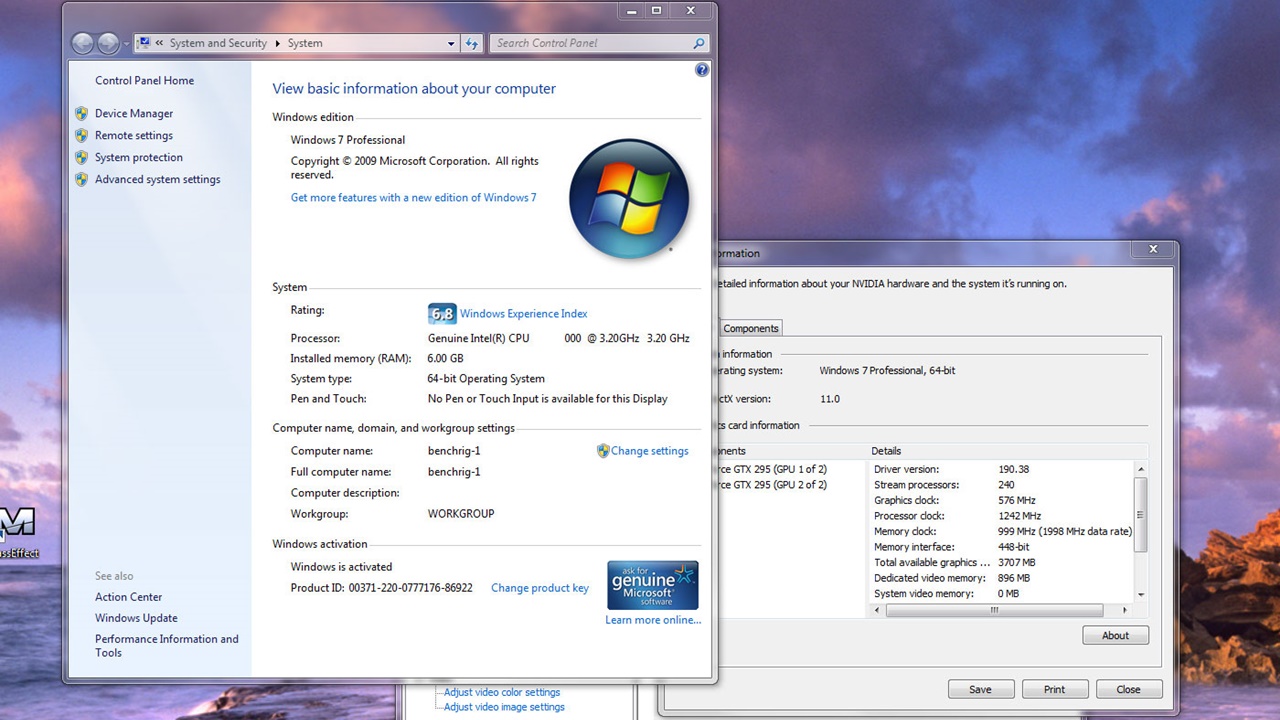
Task: Click the address bar refresh icon
Action: (x=473, y=43)
